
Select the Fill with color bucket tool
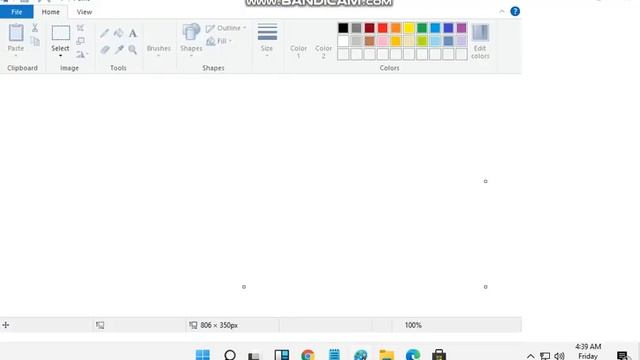[119, 33]
